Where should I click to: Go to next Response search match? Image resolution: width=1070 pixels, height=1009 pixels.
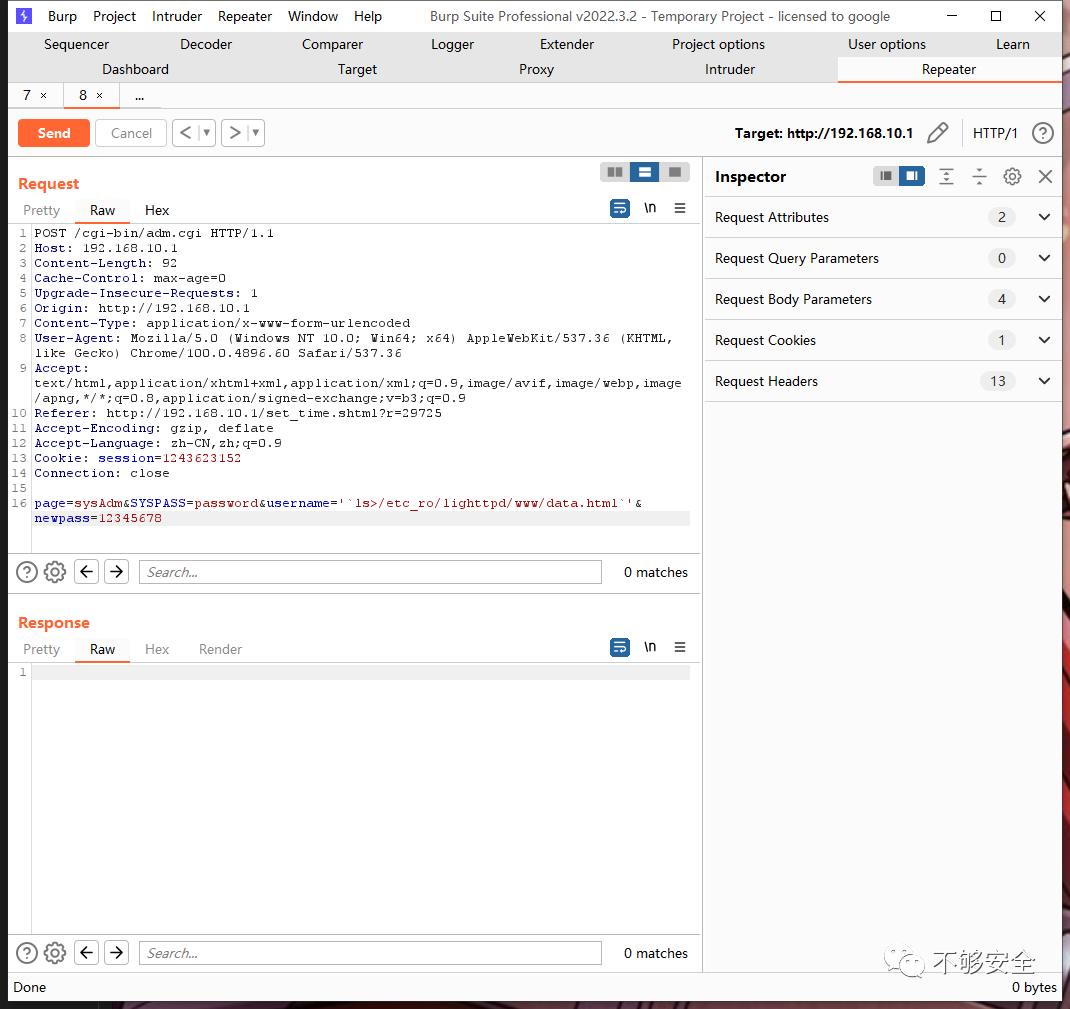117,952
